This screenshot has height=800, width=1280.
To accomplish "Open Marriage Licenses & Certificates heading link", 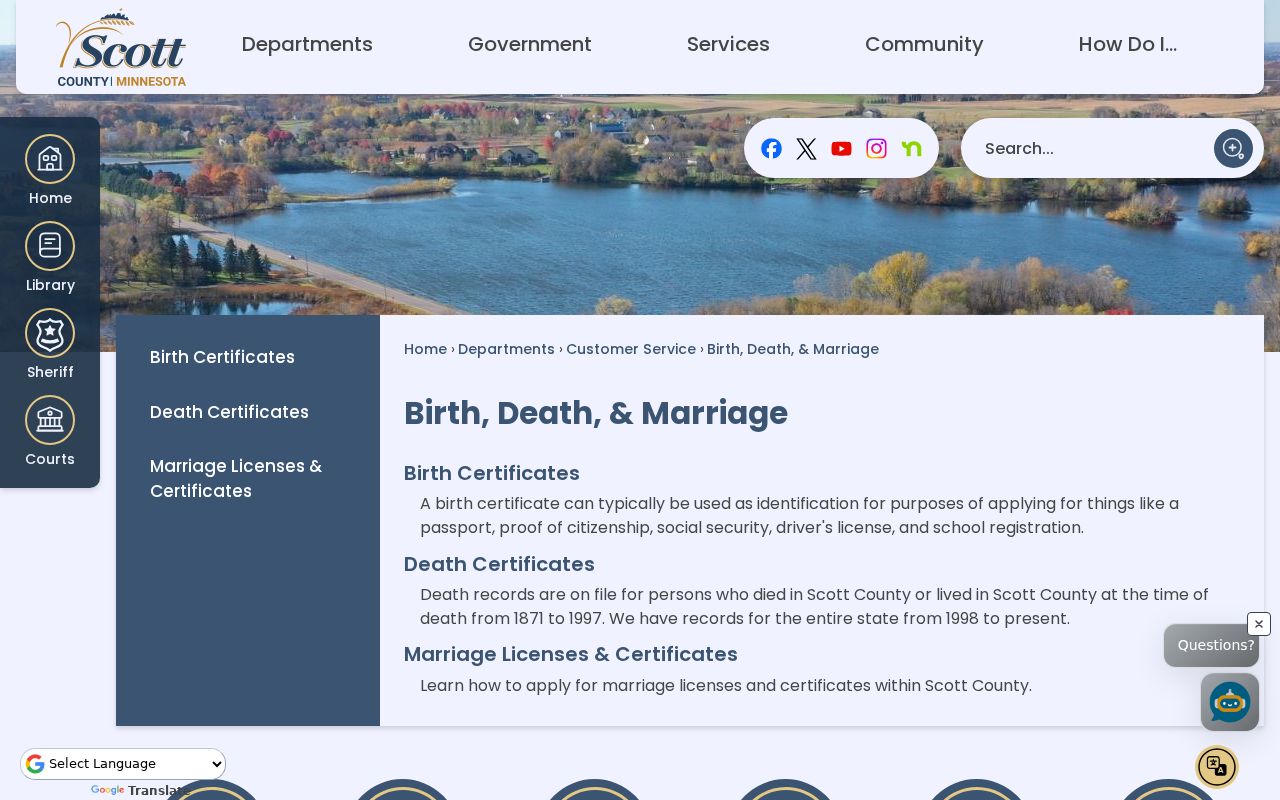I will (x=571, y=654).
